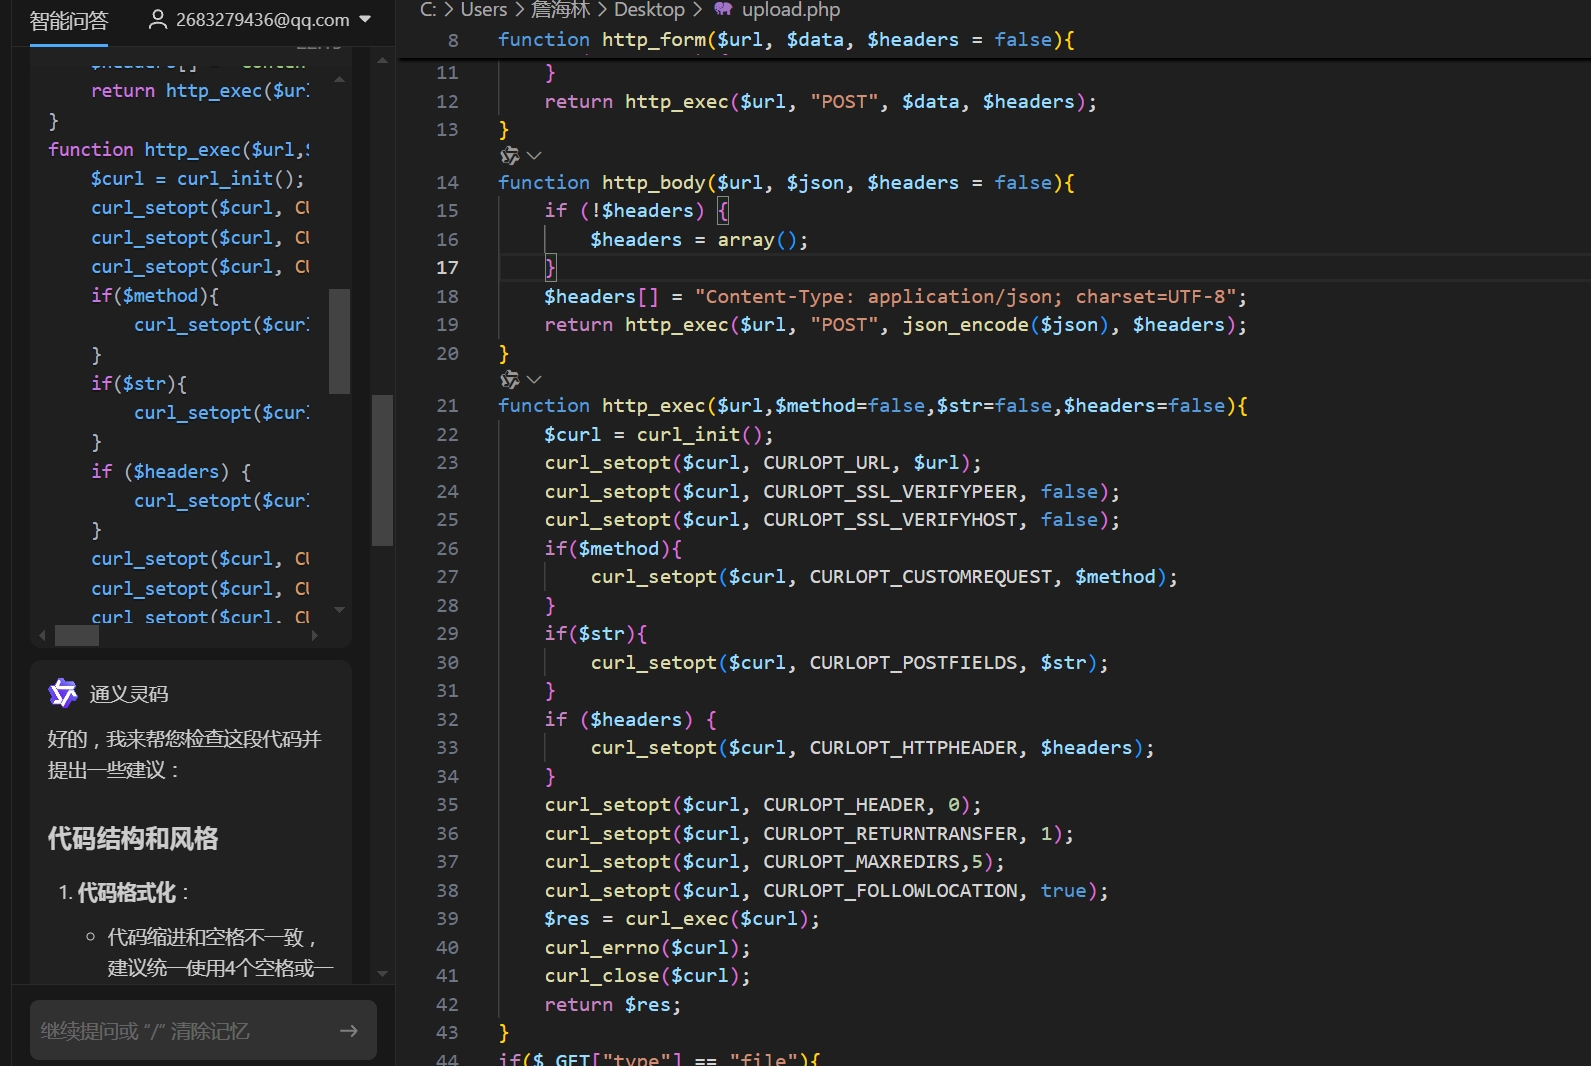Click the chat panel's vertical scrollbar thumb

[382, 470]
